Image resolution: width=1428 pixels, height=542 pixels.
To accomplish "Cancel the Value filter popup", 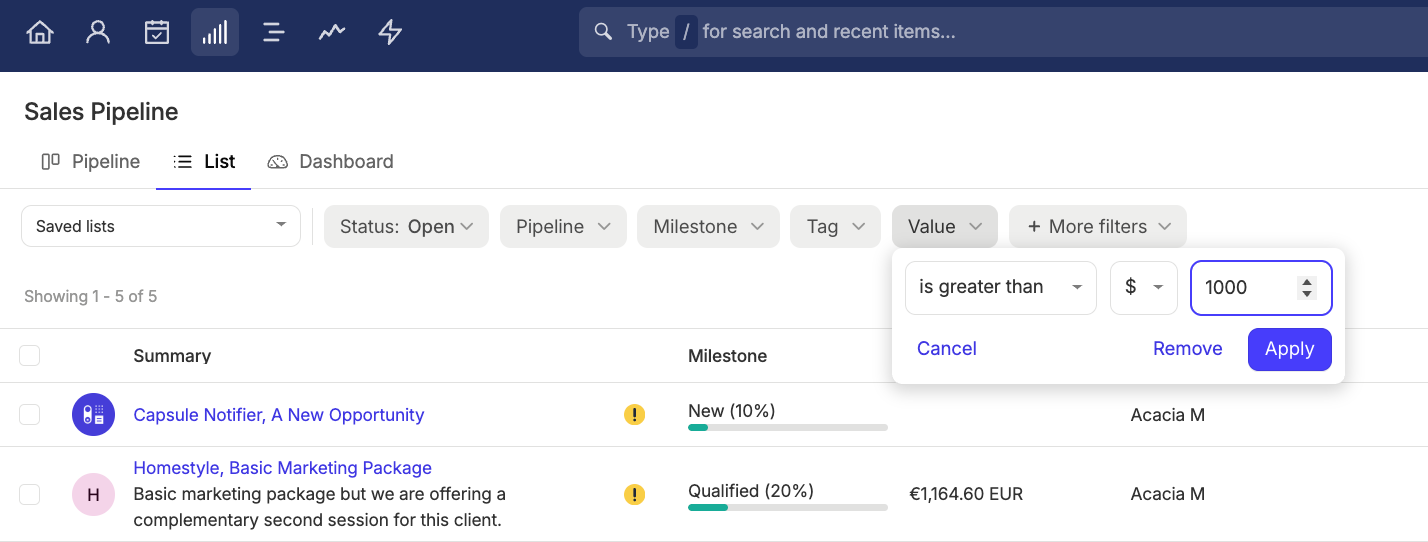I will coord(947,348).
